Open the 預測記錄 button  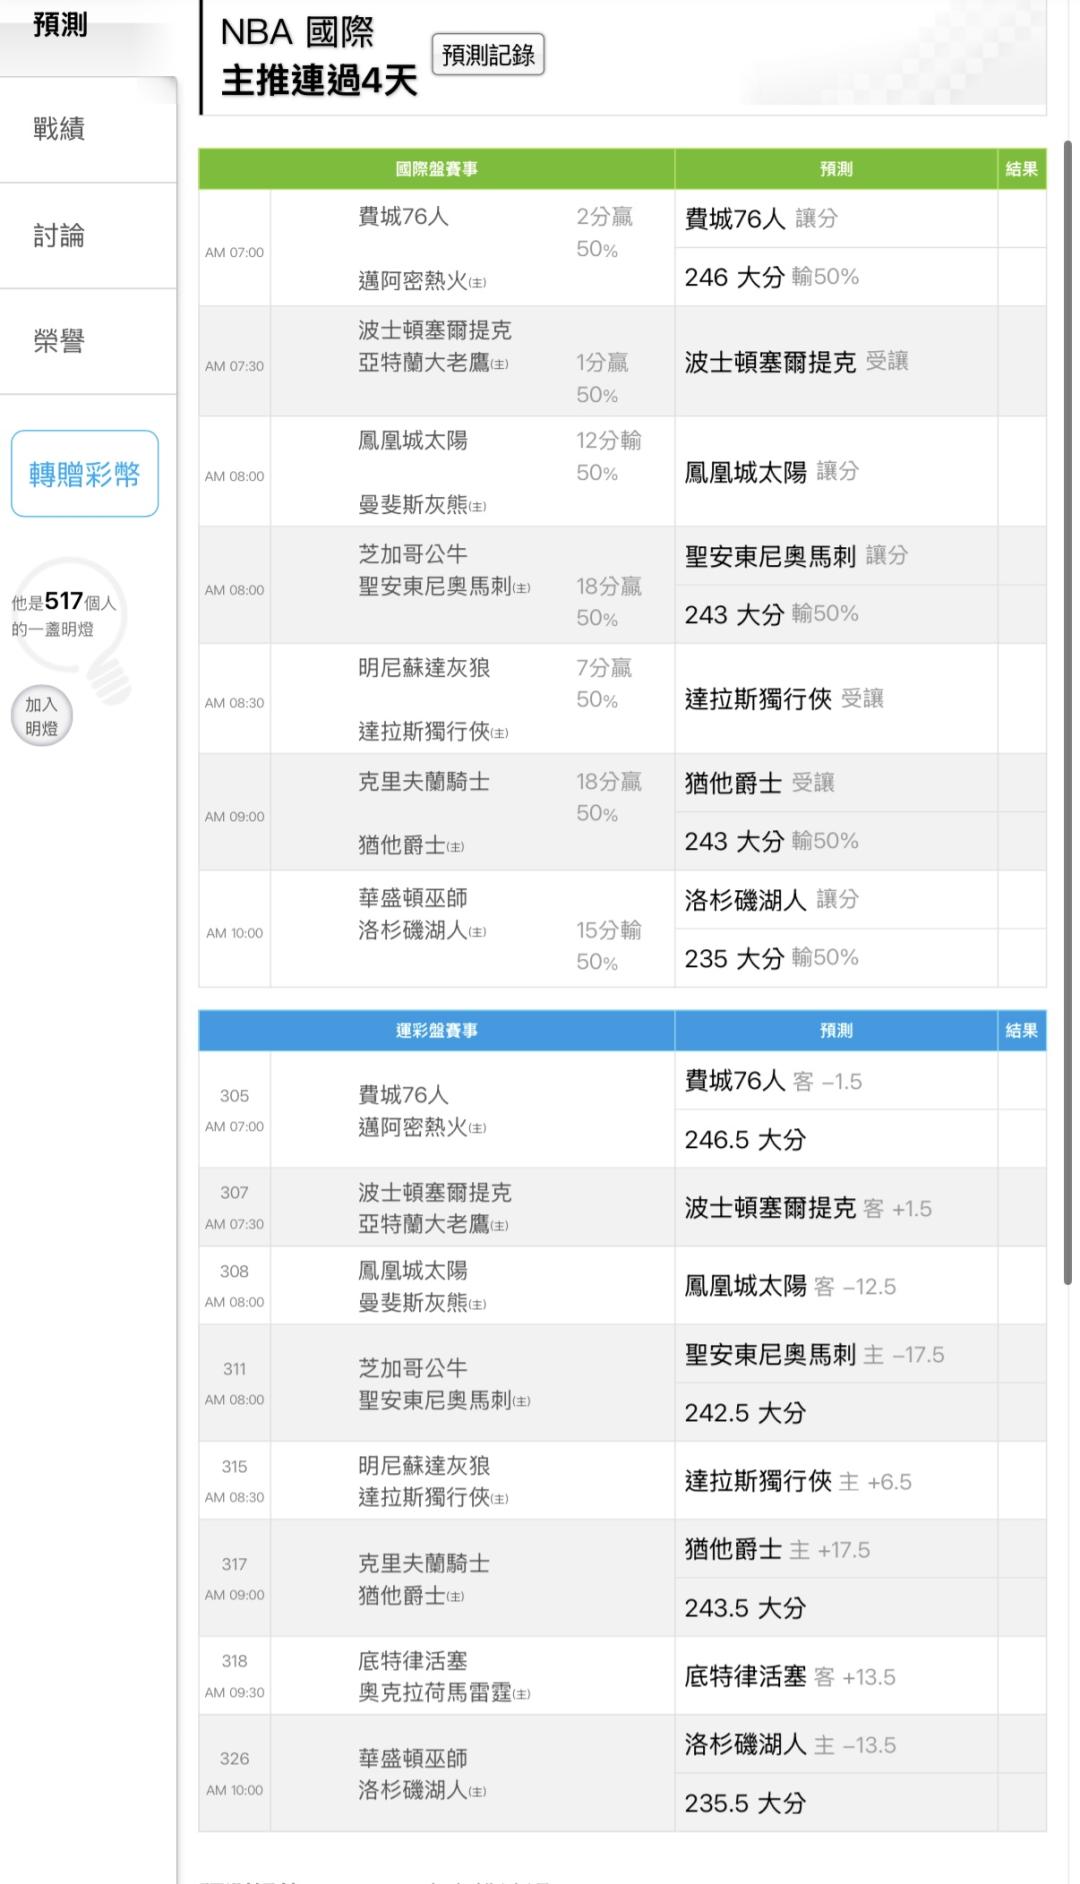488,55
